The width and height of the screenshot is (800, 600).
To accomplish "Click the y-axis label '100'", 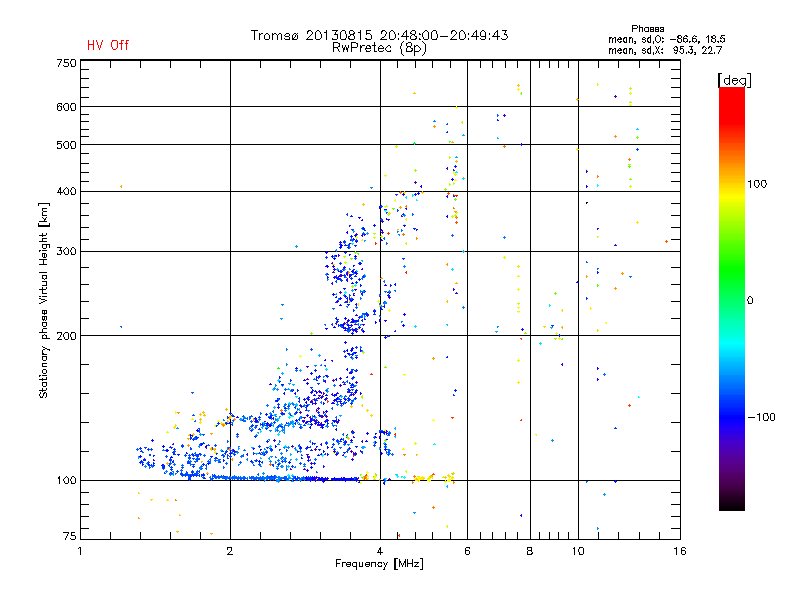I will [66, 481].
